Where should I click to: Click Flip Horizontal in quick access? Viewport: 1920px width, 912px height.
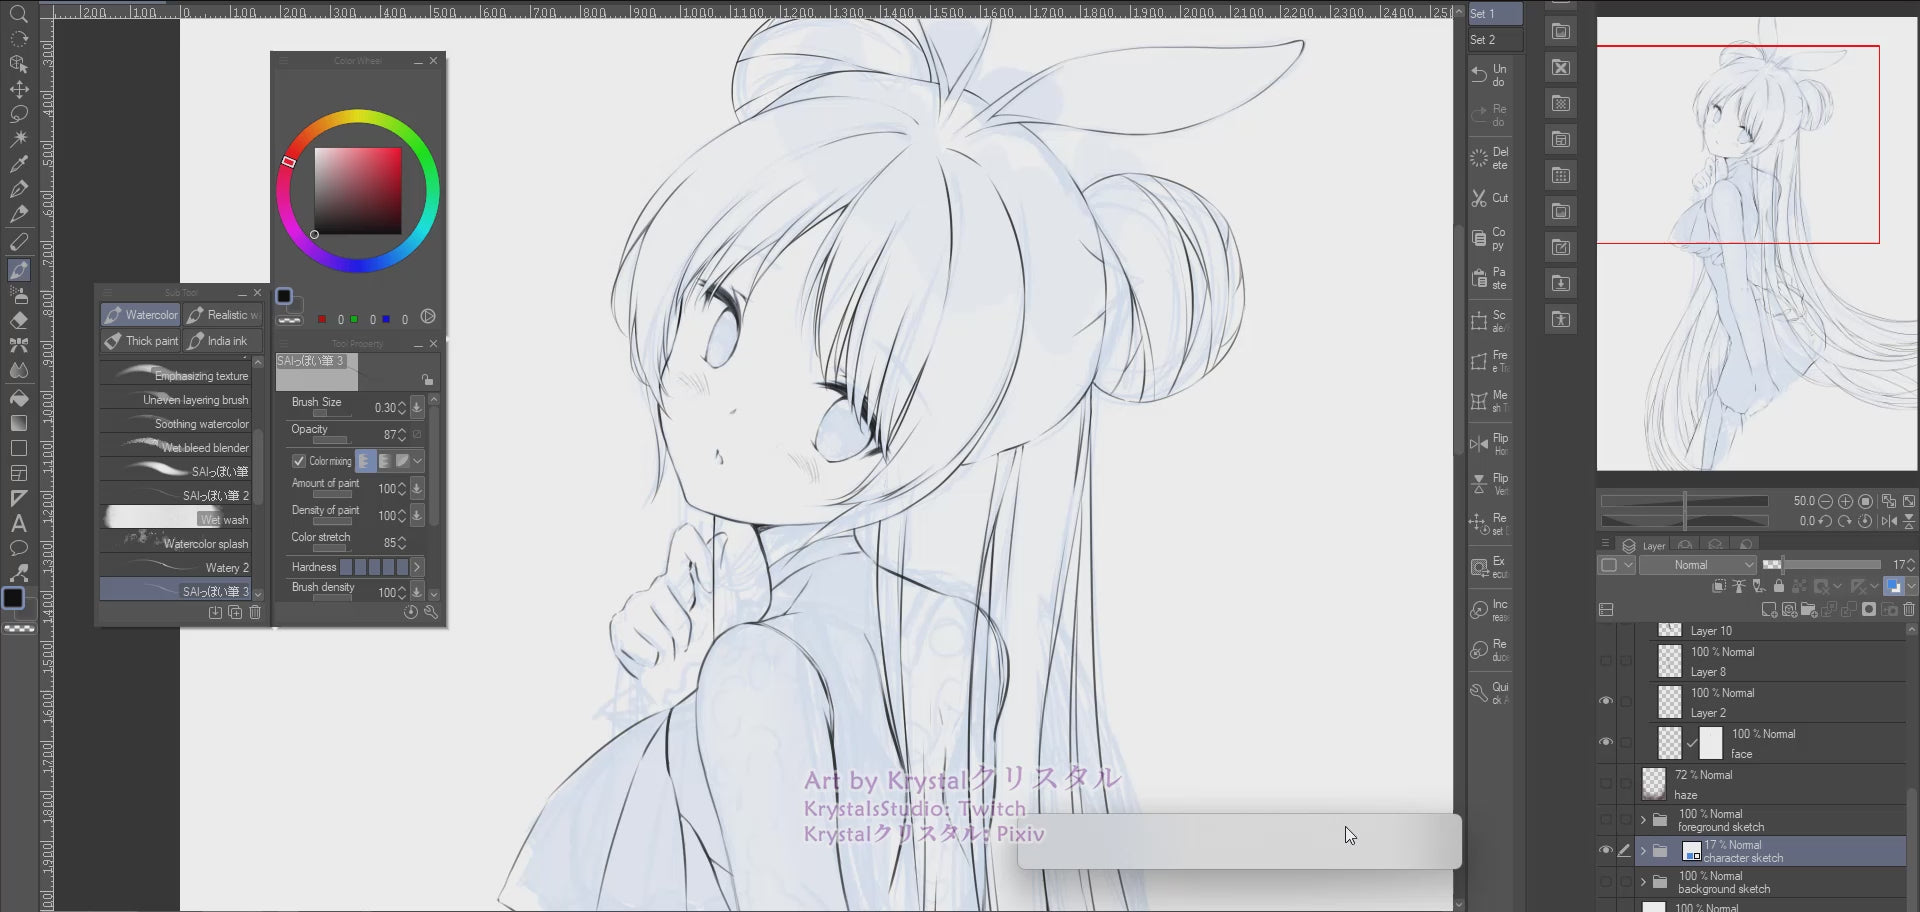pyautogui.click(x=1490, y=444)
